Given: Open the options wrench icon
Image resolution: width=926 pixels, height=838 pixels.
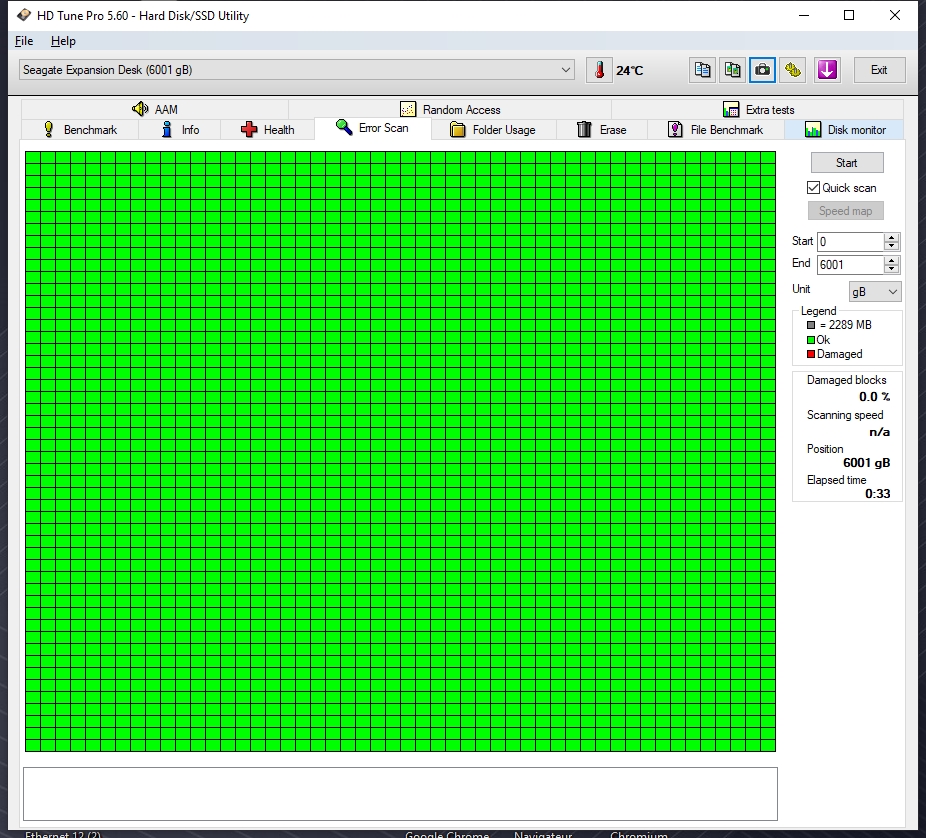Looking at the screenshot, I should pos(793,70).
